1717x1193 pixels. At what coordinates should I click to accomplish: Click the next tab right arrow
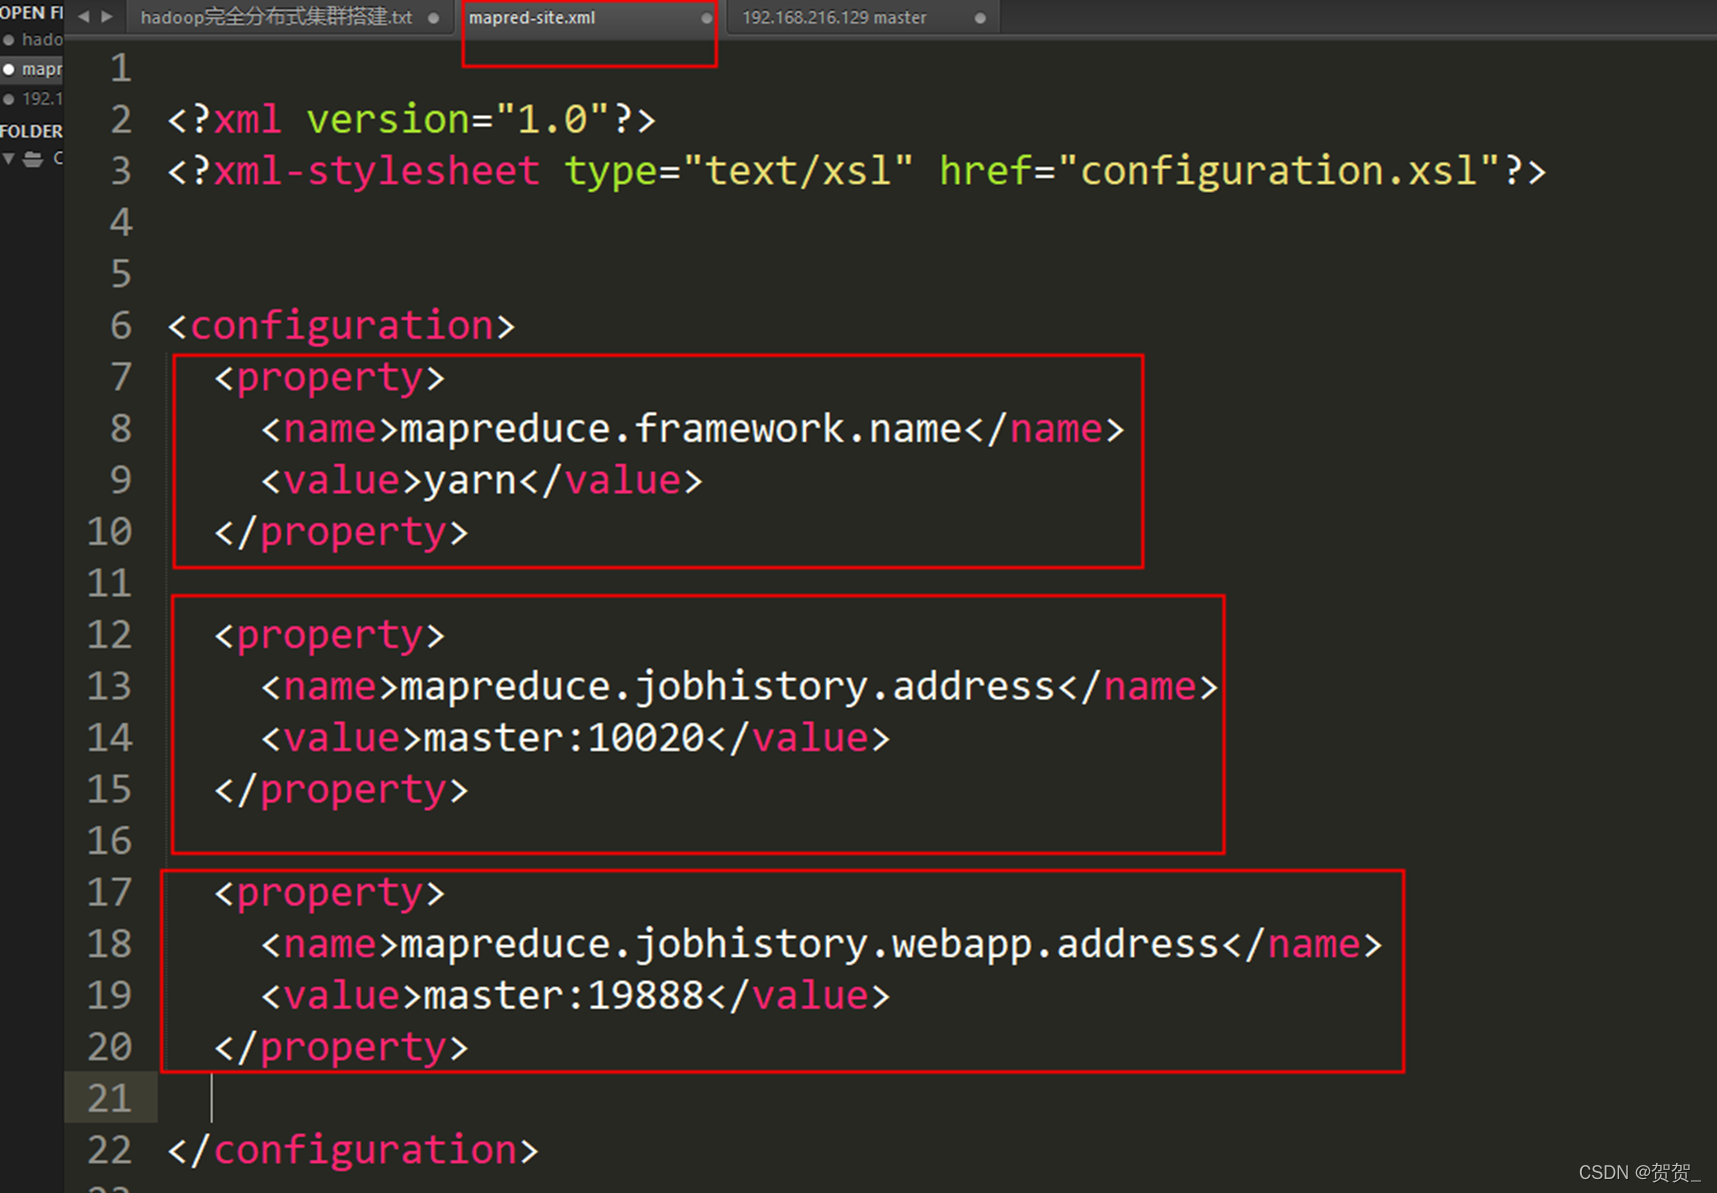pos(106,16)
